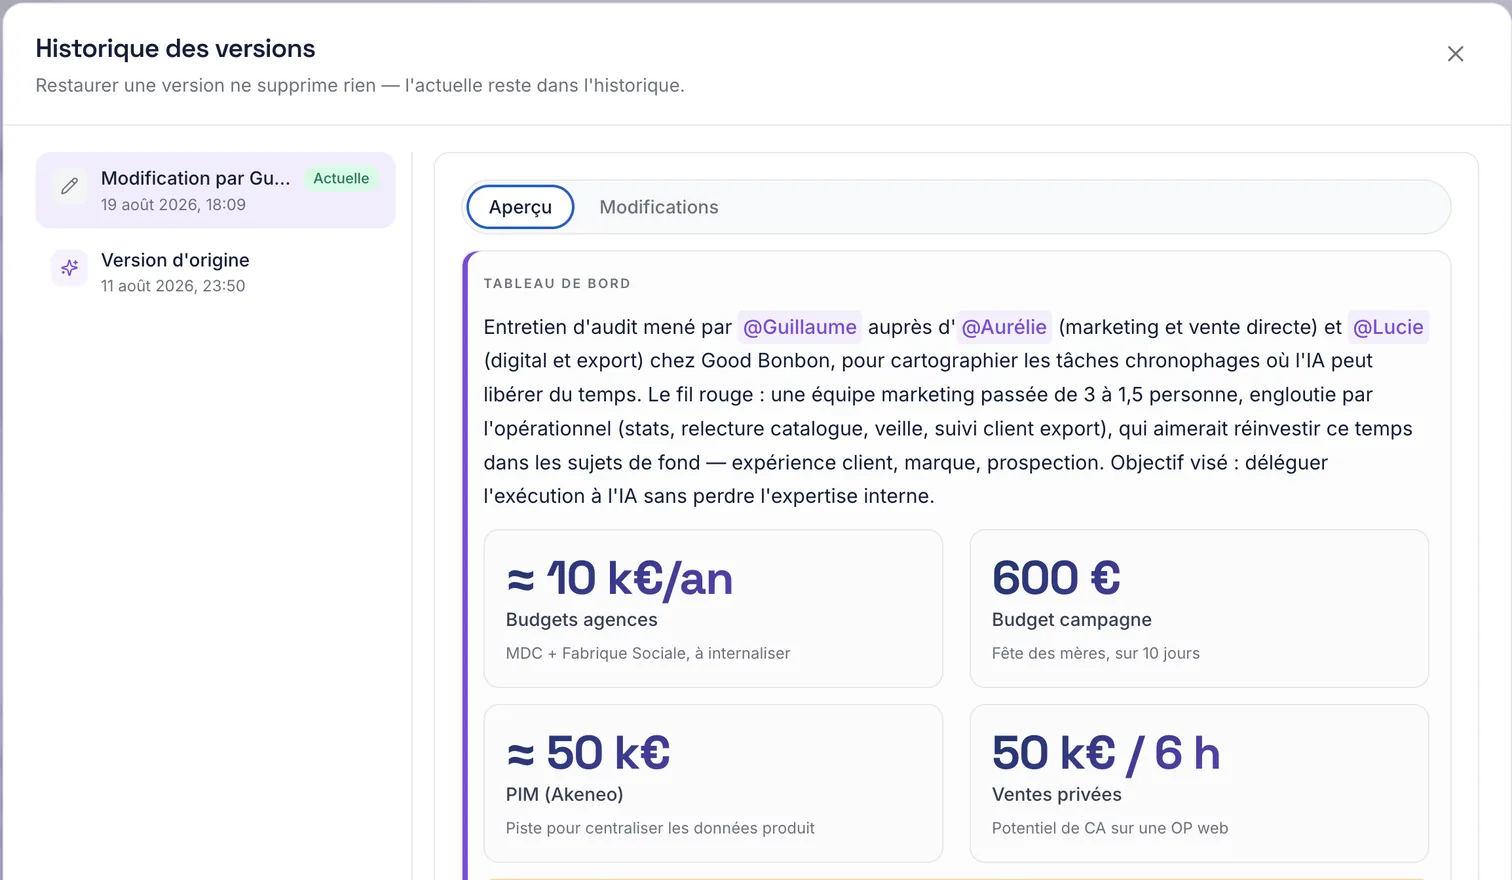Open the @Lucie mention

click(1388, 327)
